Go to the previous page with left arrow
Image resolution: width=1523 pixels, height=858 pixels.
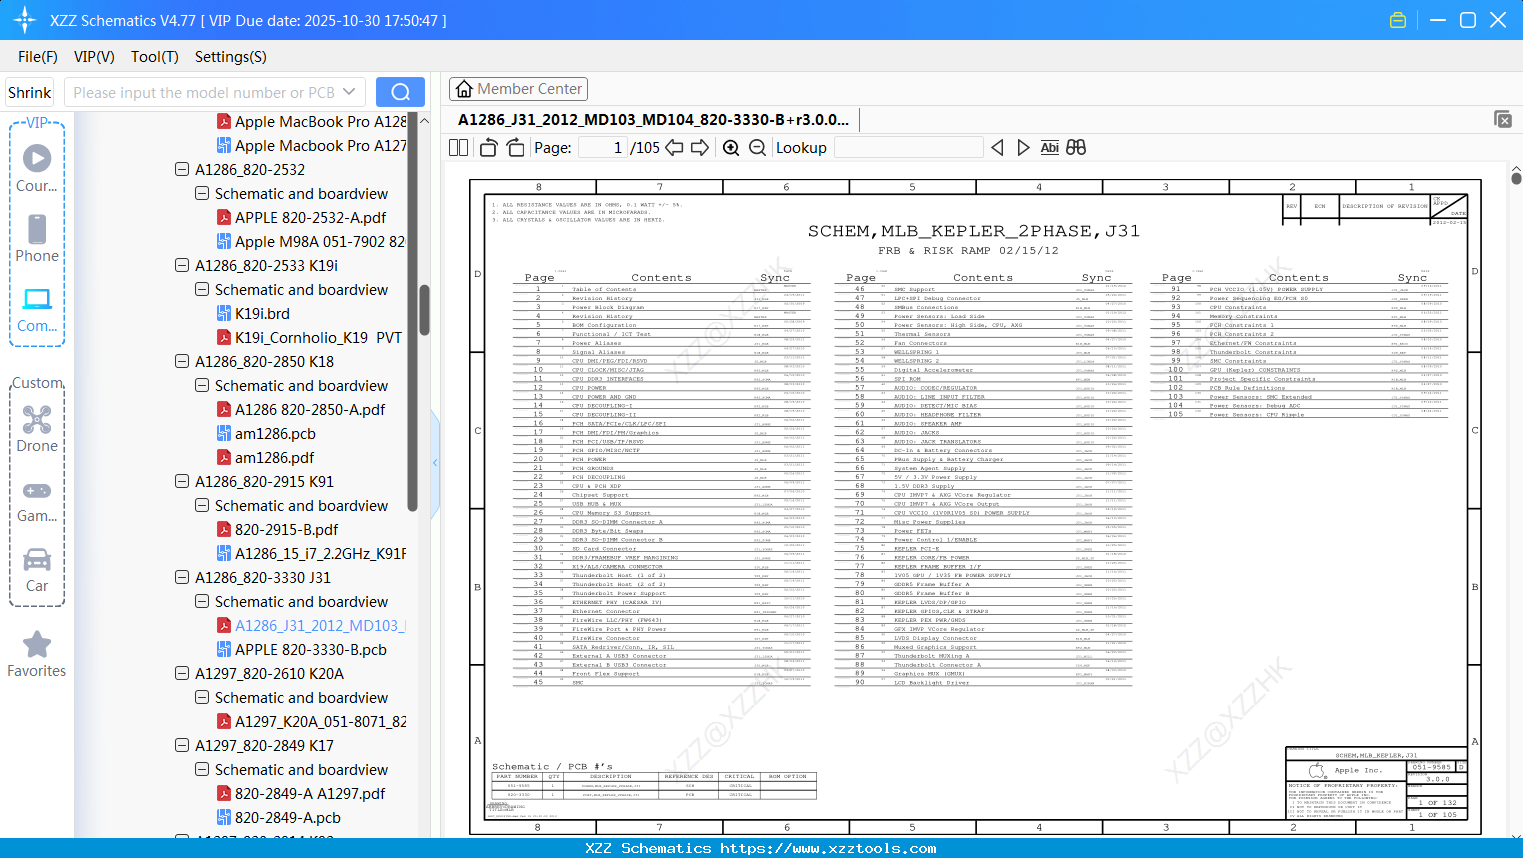pyautogui.click(x=674, y=148)
